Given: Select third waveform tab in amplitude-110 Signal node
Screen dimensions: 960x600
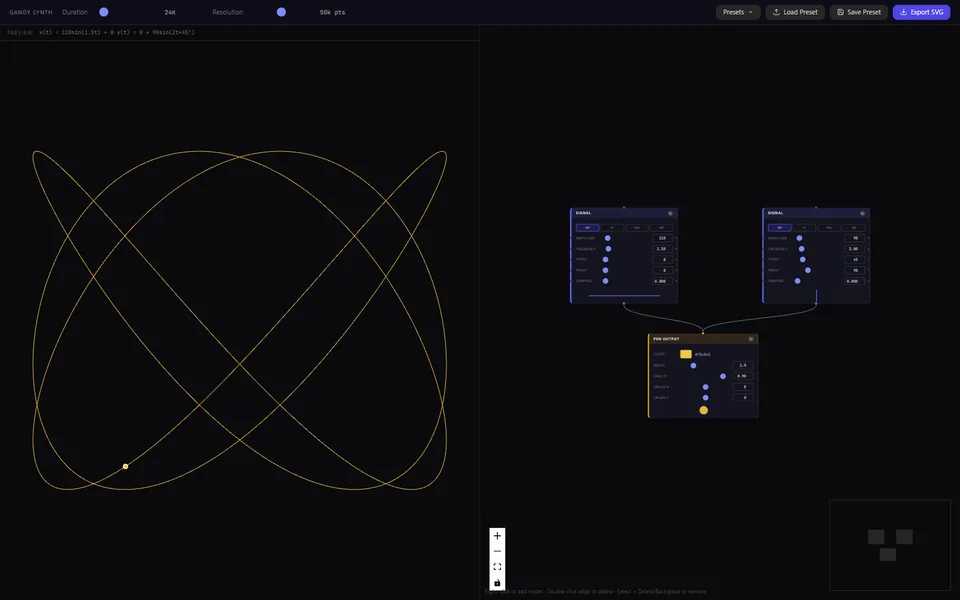Looking at the screenshot, I should [x=637, y=228].
